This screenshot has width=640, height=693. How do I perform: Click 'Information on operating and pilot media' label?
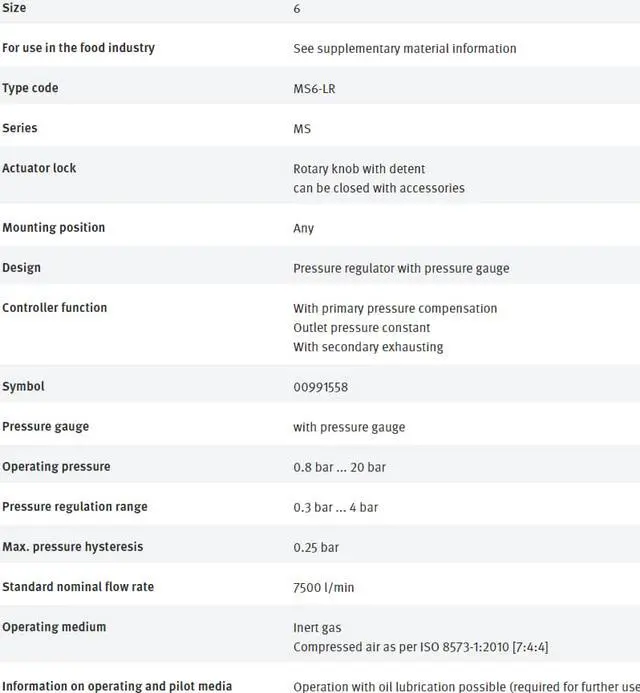117,685
